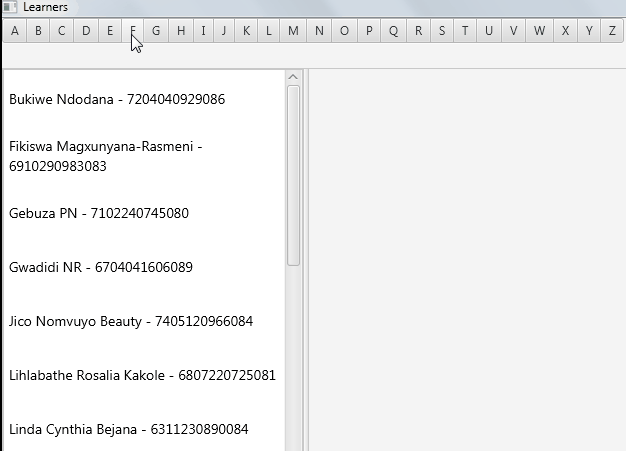Click the U letter button

(x=489, y=31)
